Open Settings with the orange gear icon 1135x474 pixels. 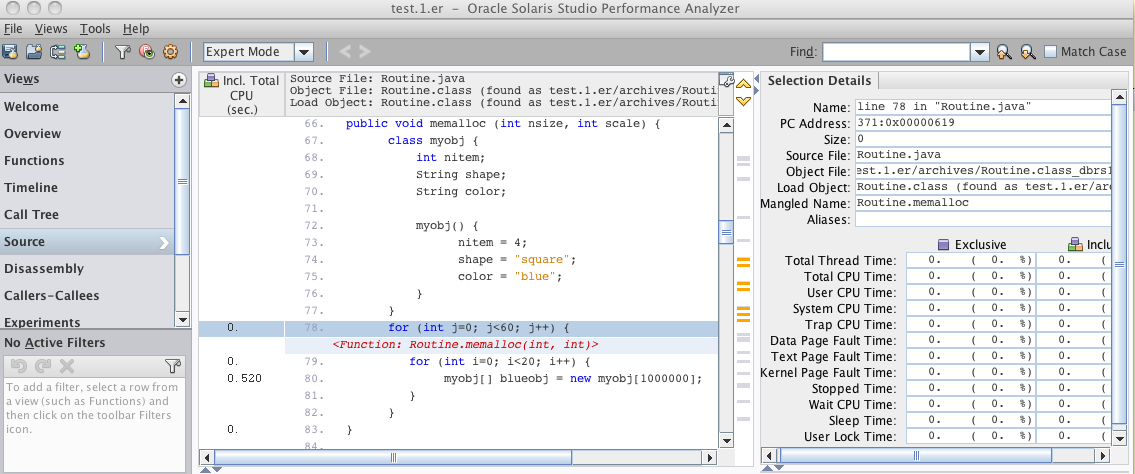tap(171, 52)
